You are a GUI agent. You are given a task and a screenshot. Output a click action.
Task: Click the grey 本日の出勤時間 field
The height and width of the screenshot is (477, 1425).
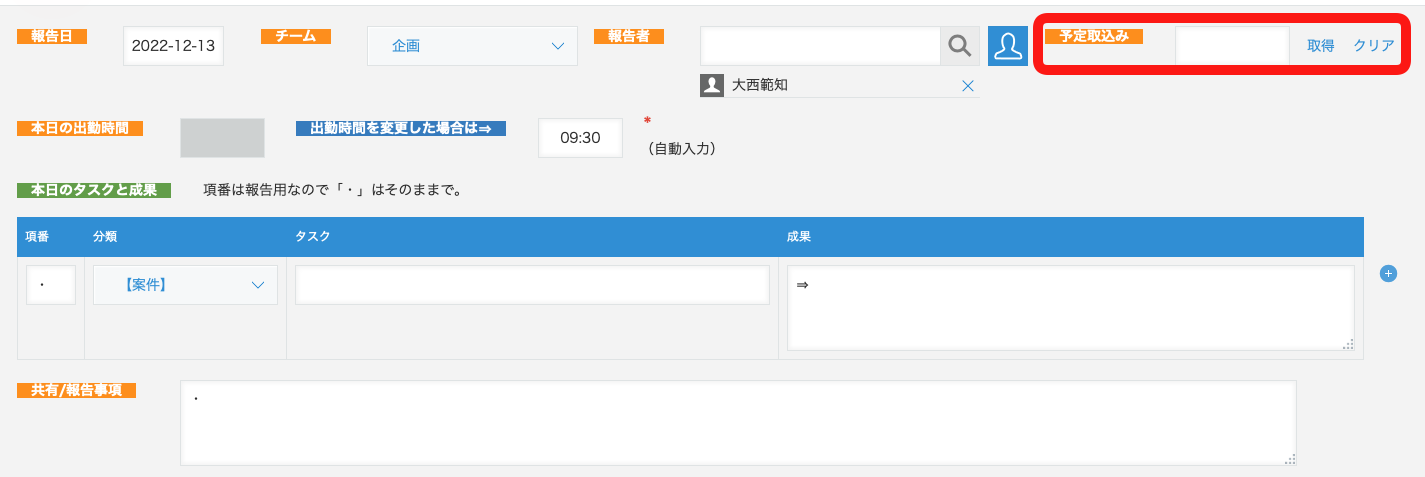tap(222, 138)
